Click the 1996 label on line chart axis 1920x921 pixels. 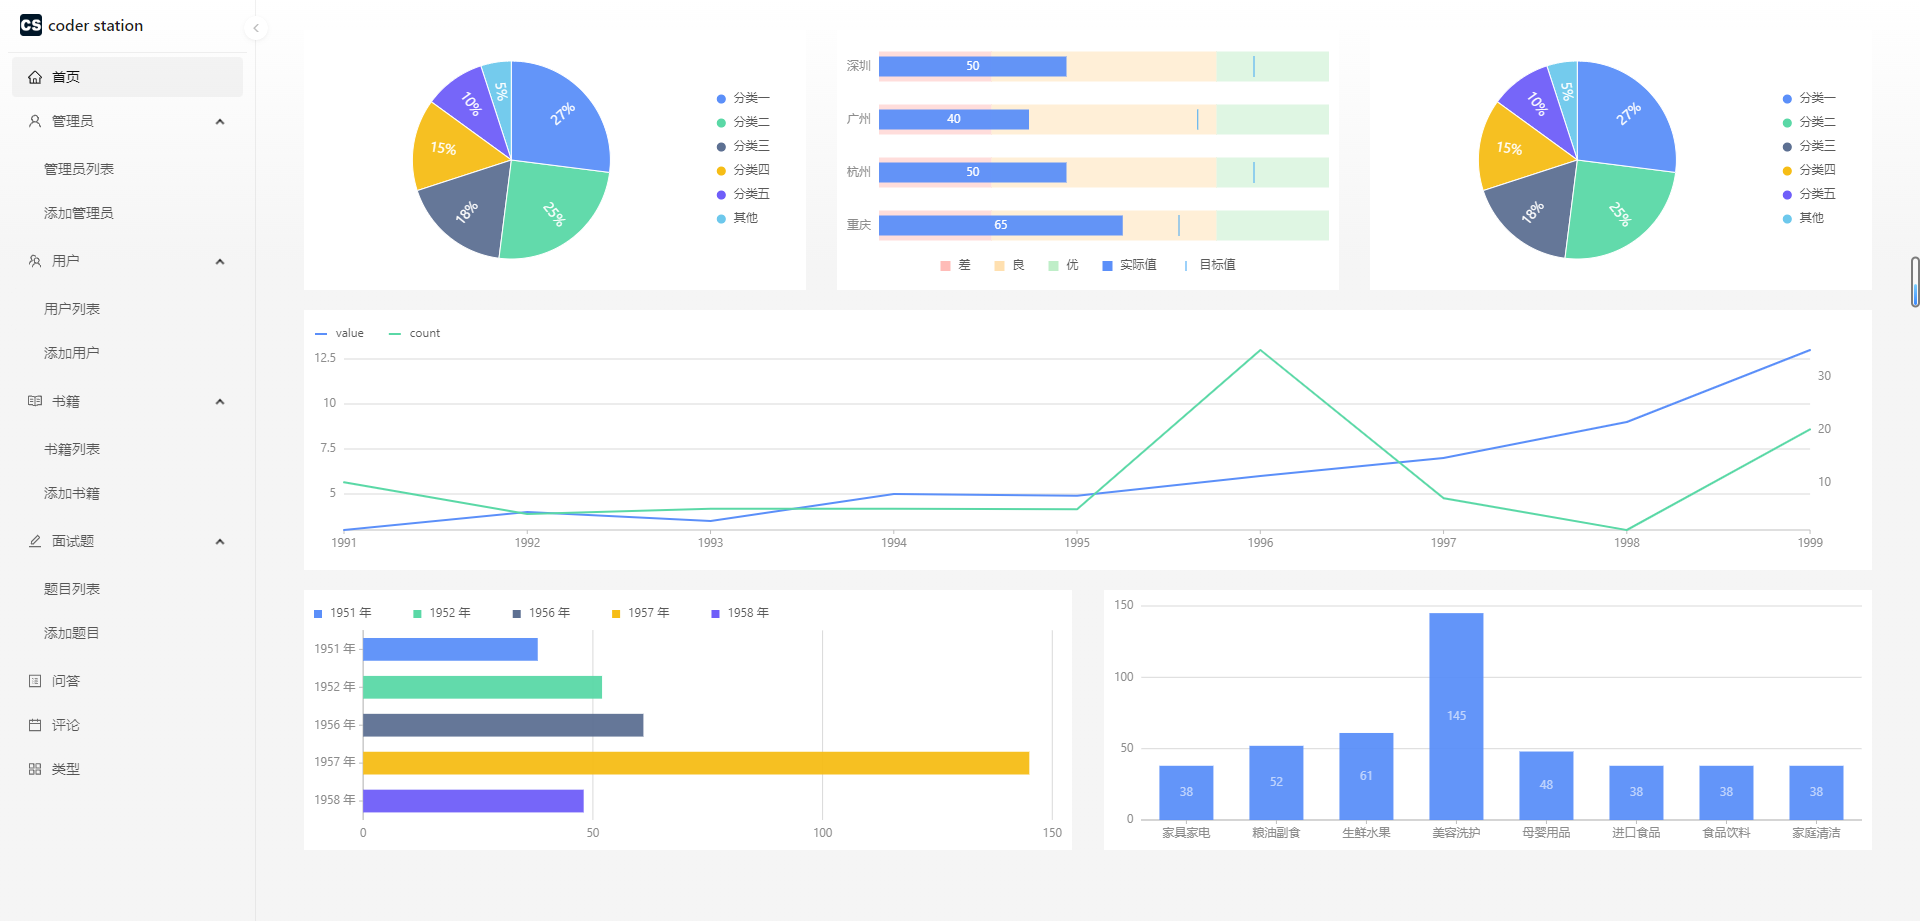(x=1260, y=543)
